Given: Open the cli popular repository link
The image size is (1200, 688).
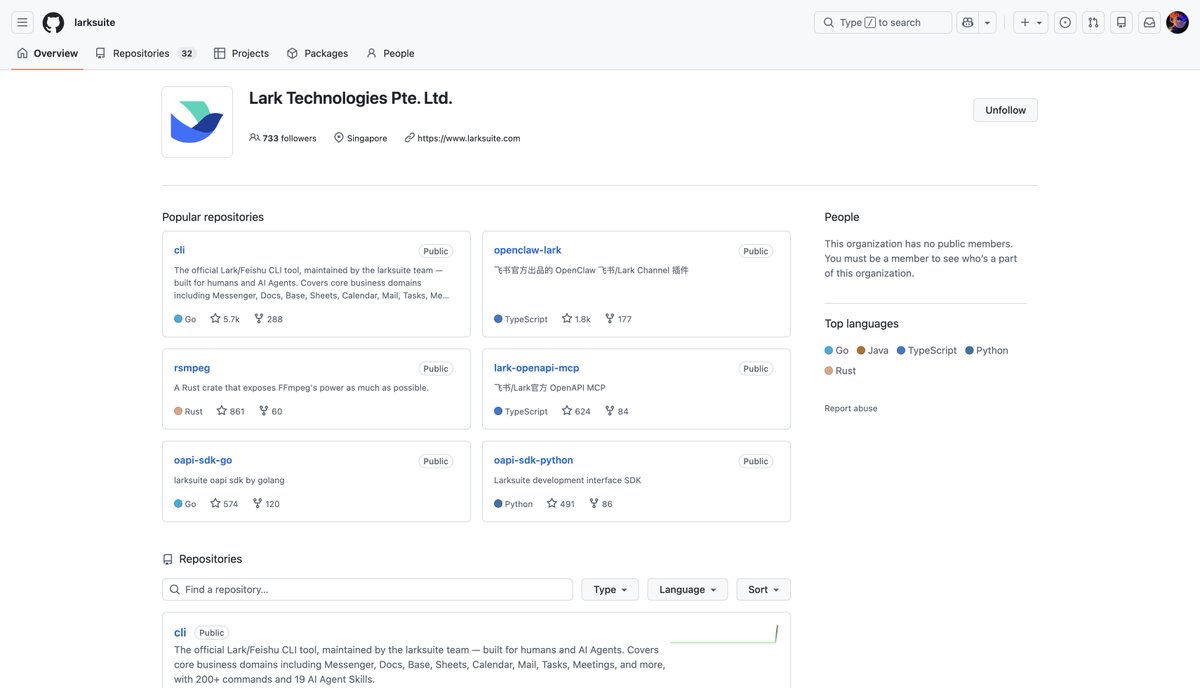Looking at the screenshot, I should coord(179,250).
